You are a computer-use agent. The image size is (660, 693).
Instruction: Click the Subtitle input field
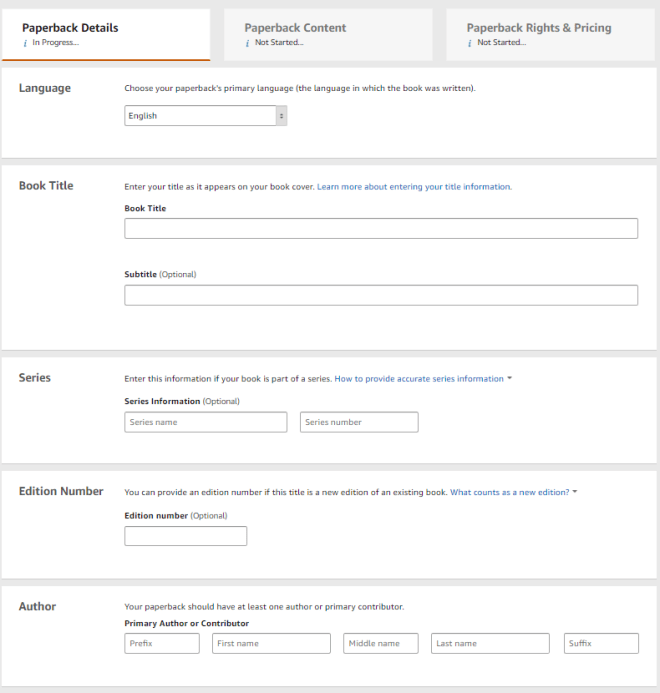380,295
